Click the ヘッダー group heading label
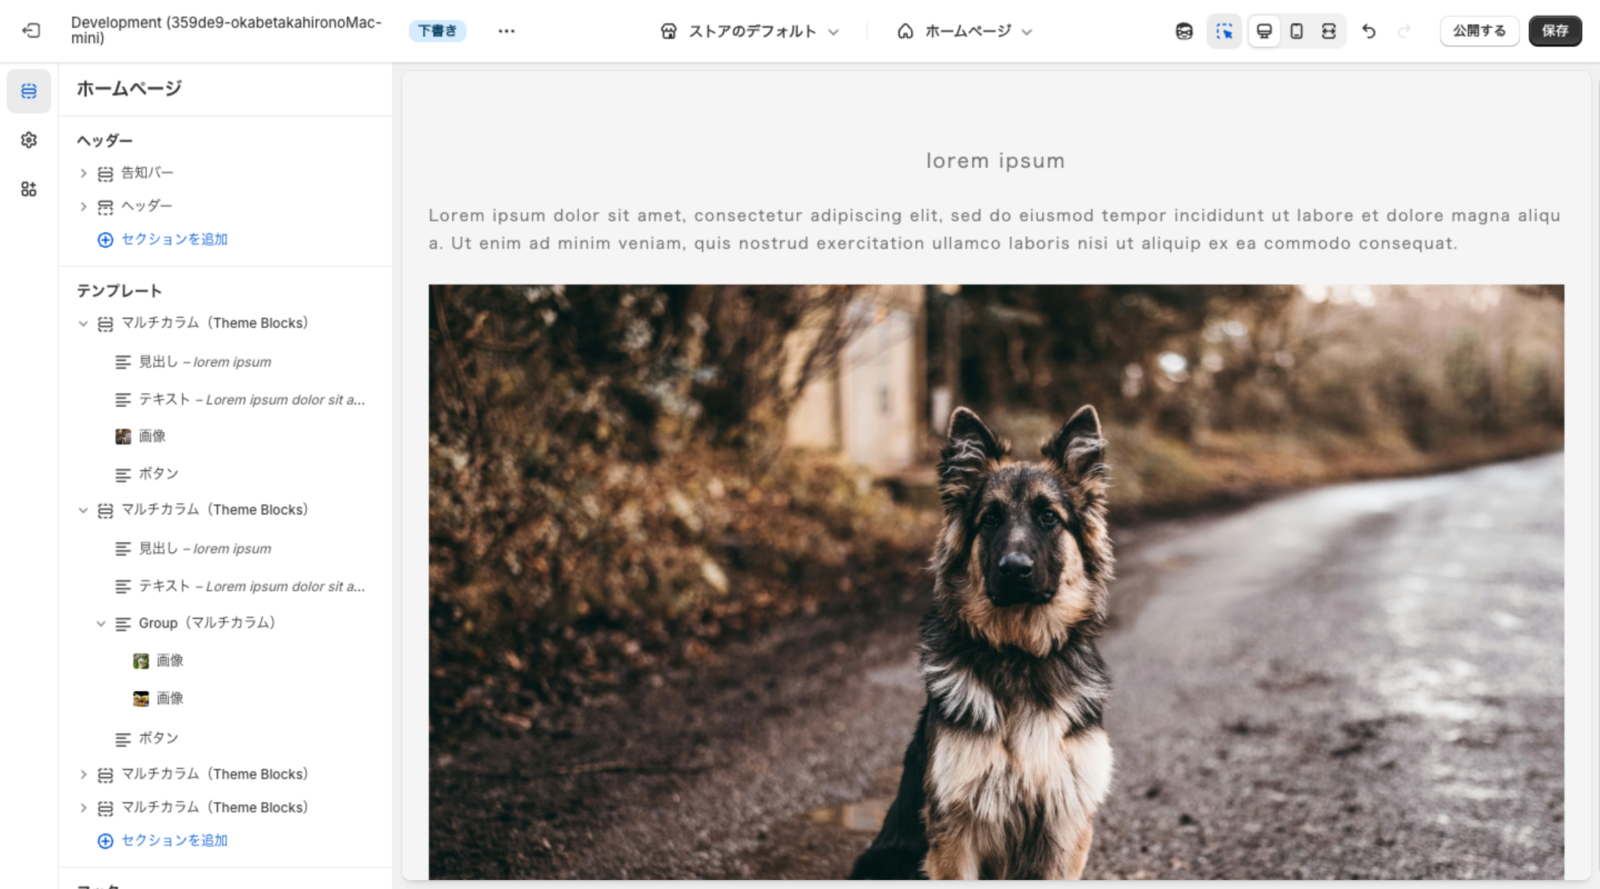 (x=104, y=141)
